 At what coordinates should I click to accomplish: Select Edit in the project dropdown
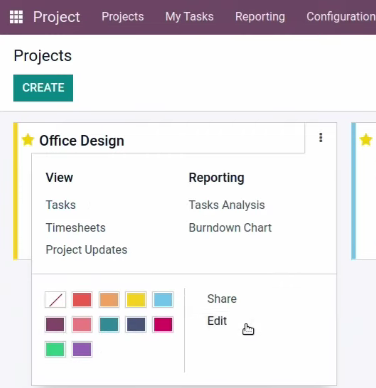(x=217, y=321)
